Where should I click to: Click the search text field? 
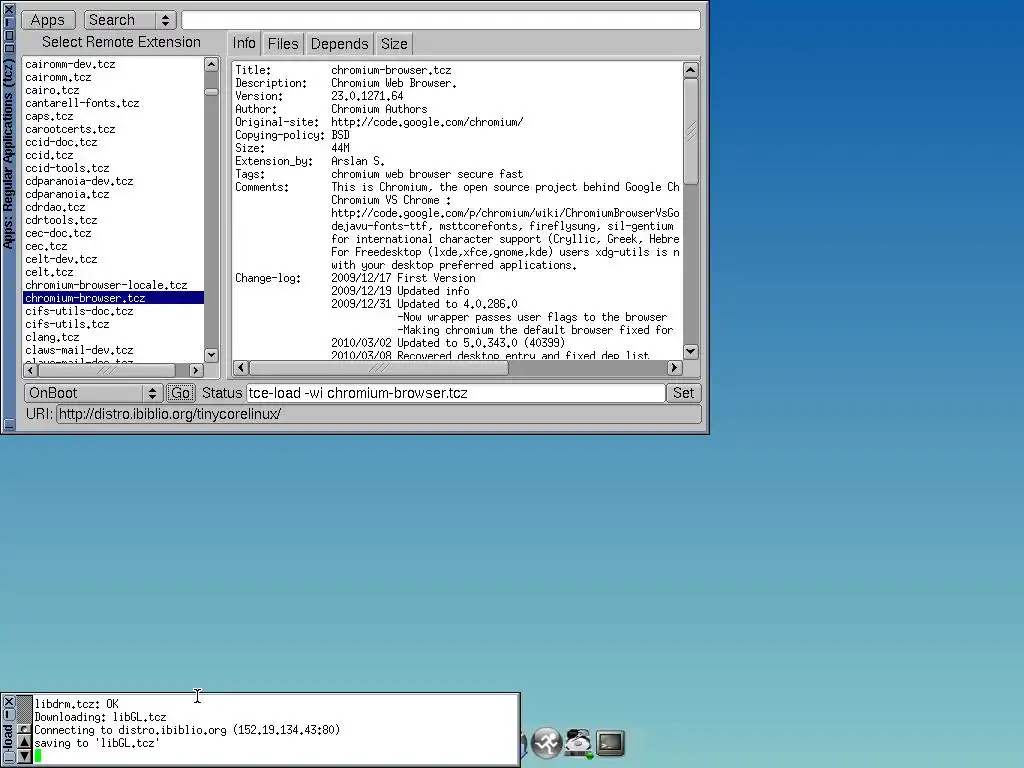tap(441, 20)
